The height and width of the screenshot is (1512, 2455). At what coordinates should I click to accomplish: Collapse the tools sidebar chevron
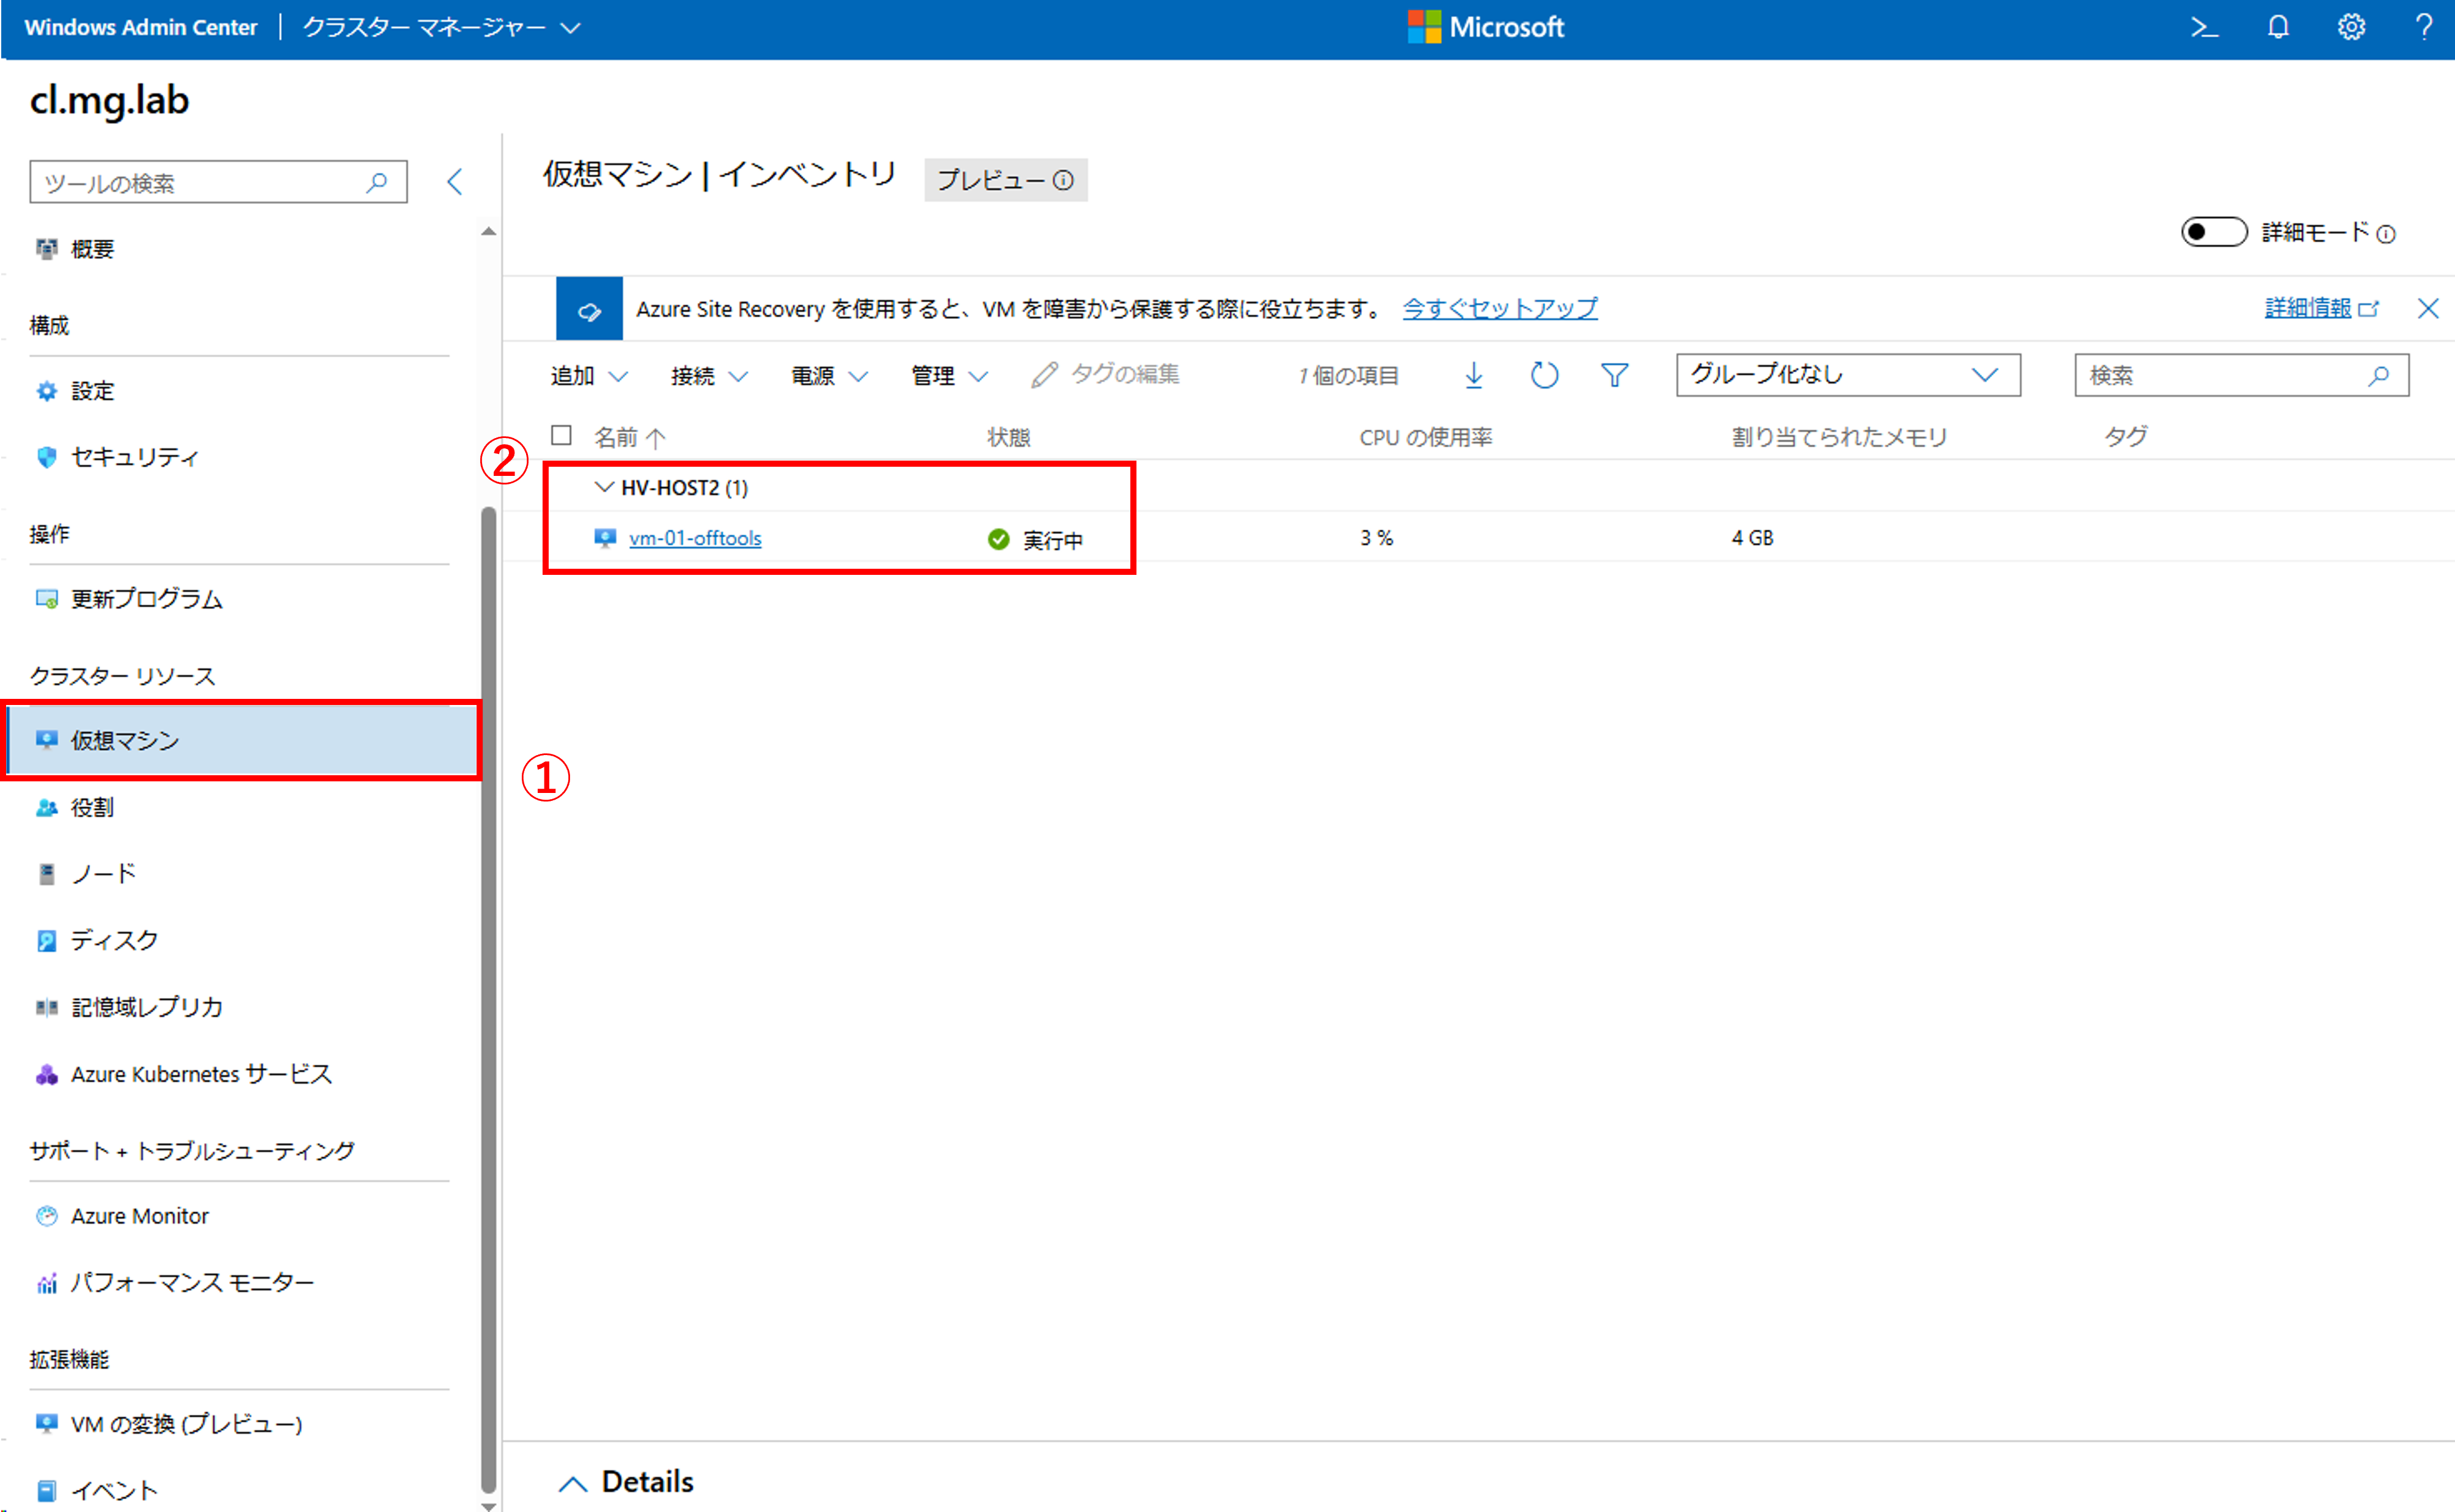[x=455, y=182]
